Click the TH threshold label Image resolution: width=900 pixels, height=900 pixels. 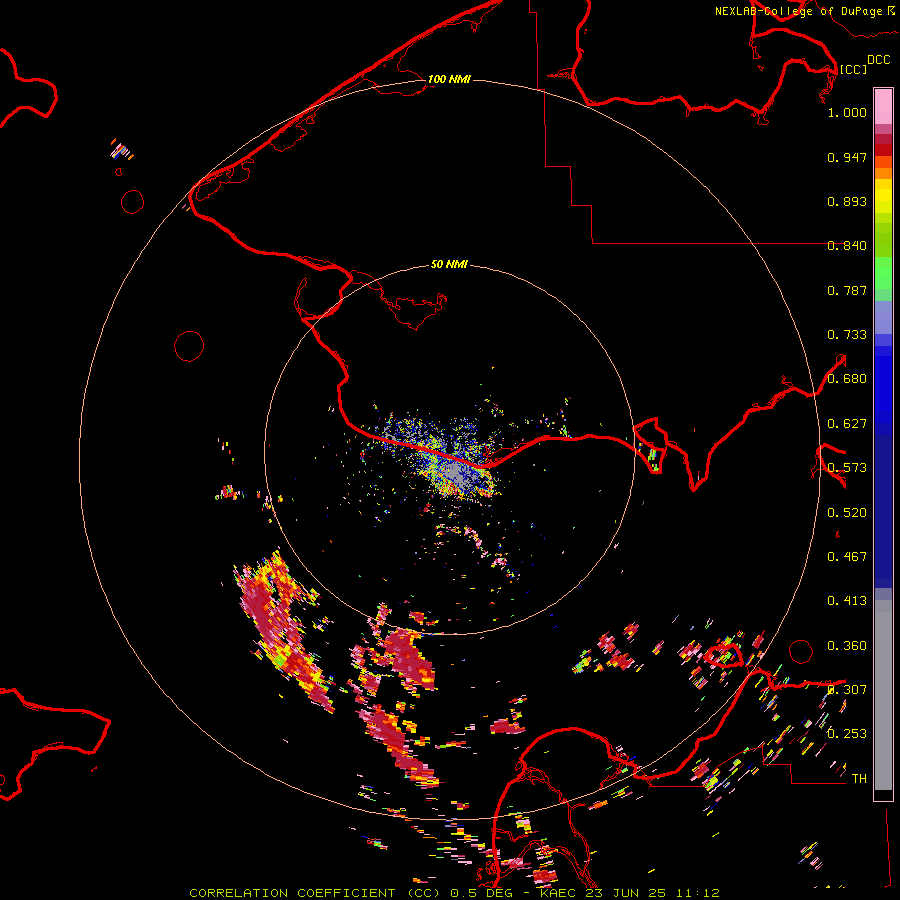coord(859,779)
